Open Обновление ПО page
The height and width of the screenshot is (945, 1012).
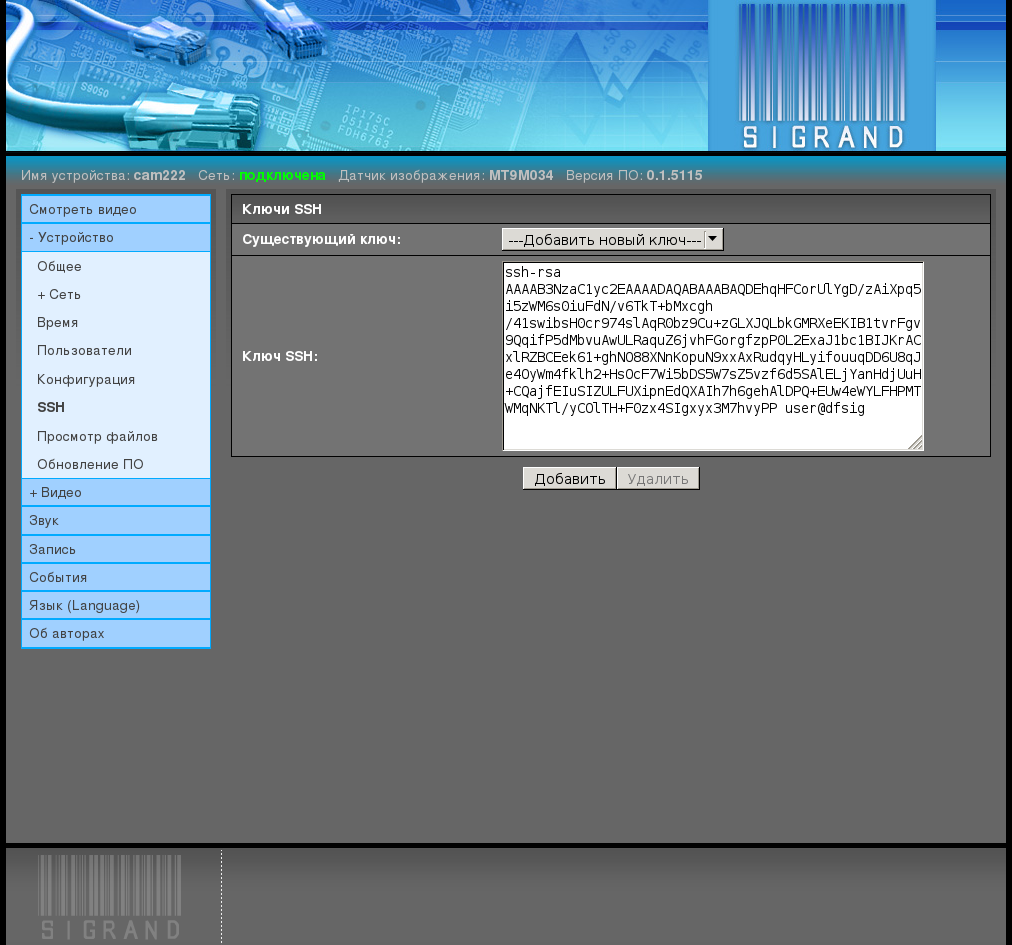click(90, 464)
